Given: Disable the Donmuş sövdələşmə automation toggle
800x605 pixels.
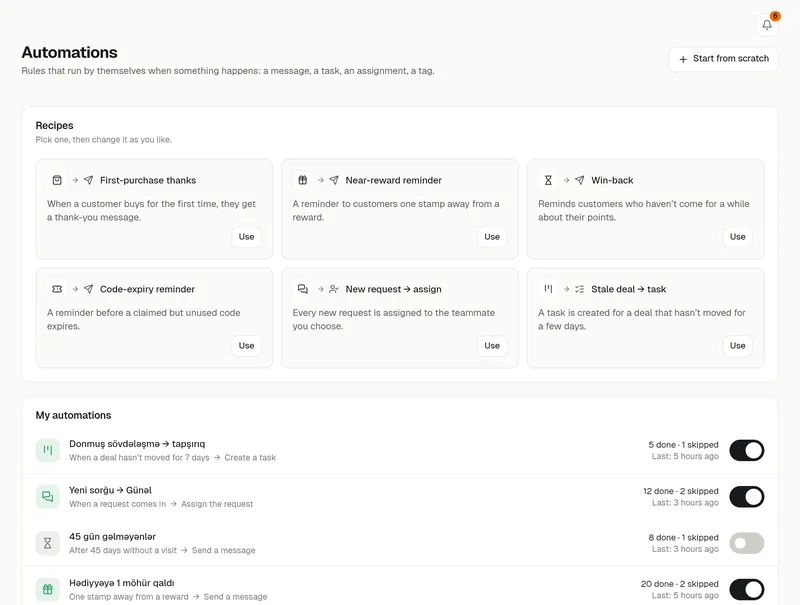Looking at the screenshot, I should click(746, 450).
